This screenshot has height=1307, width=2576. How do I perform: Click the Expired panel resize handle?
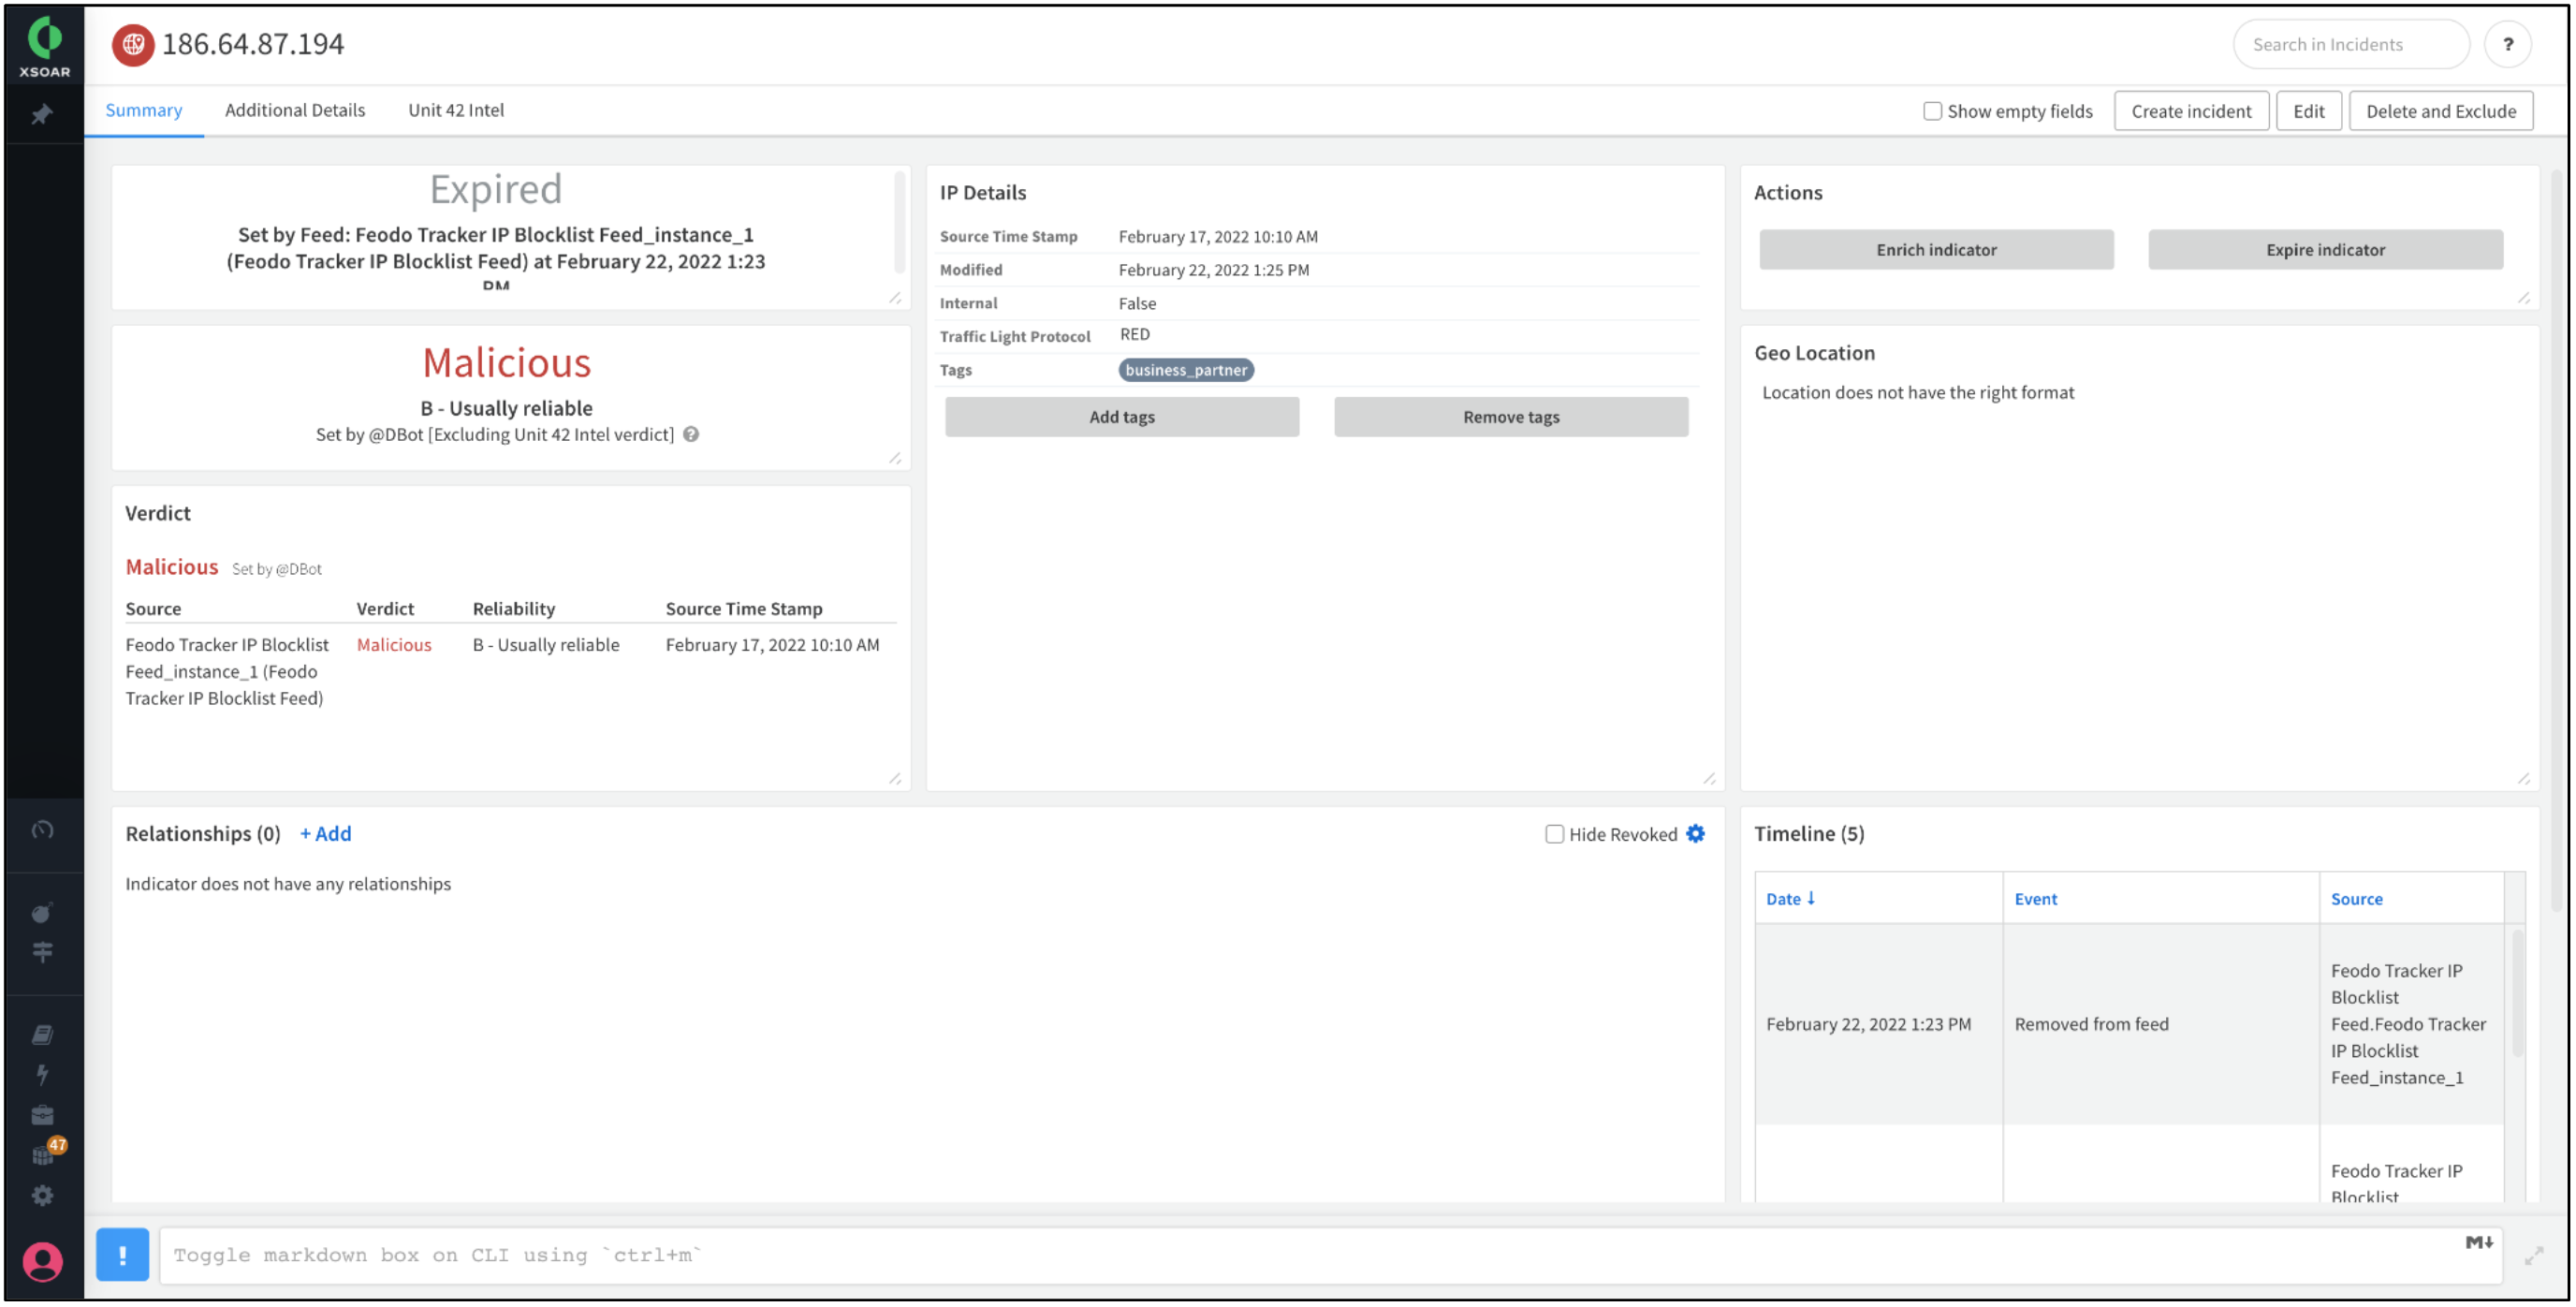click(895, 299)
